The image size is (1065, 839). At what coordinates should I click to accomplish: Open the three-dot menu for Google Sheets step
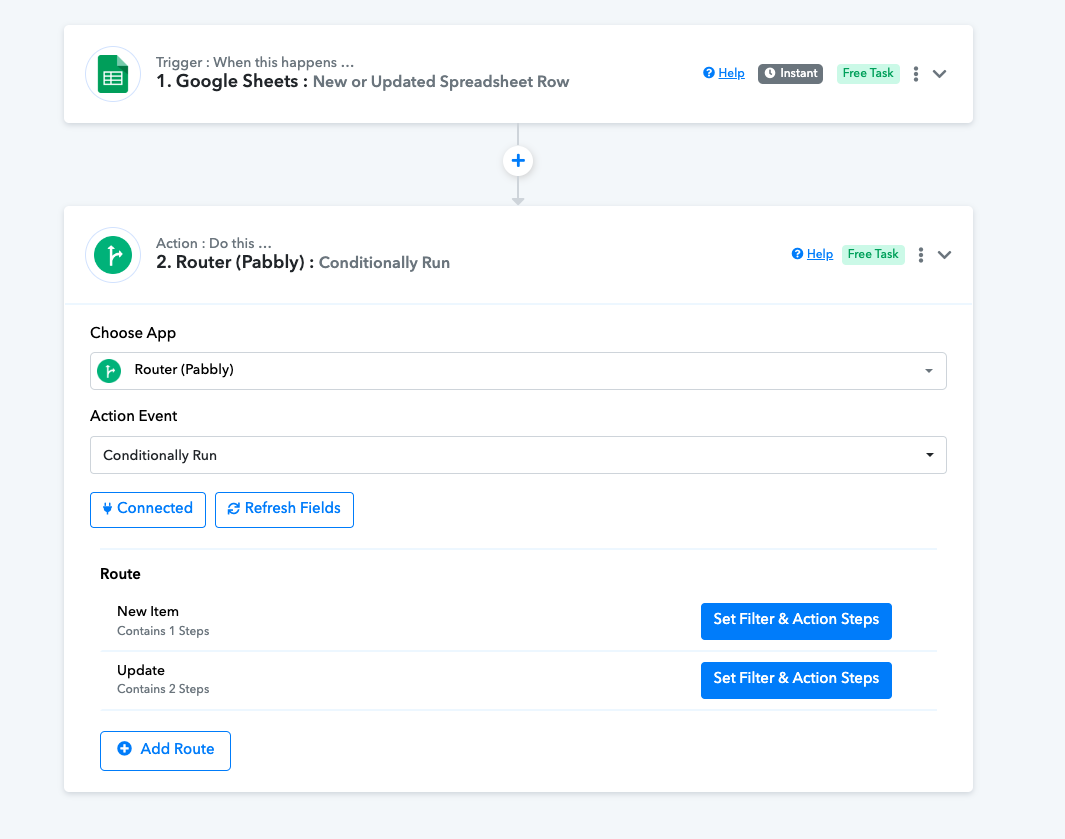(916, 73)
